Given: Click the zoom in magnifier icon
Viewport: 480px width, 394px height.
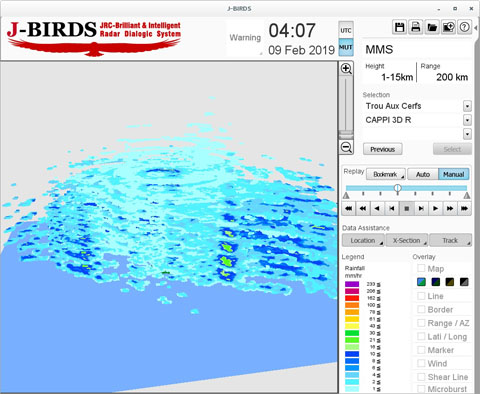Looking at the screenshot, I should coord(346,69).
